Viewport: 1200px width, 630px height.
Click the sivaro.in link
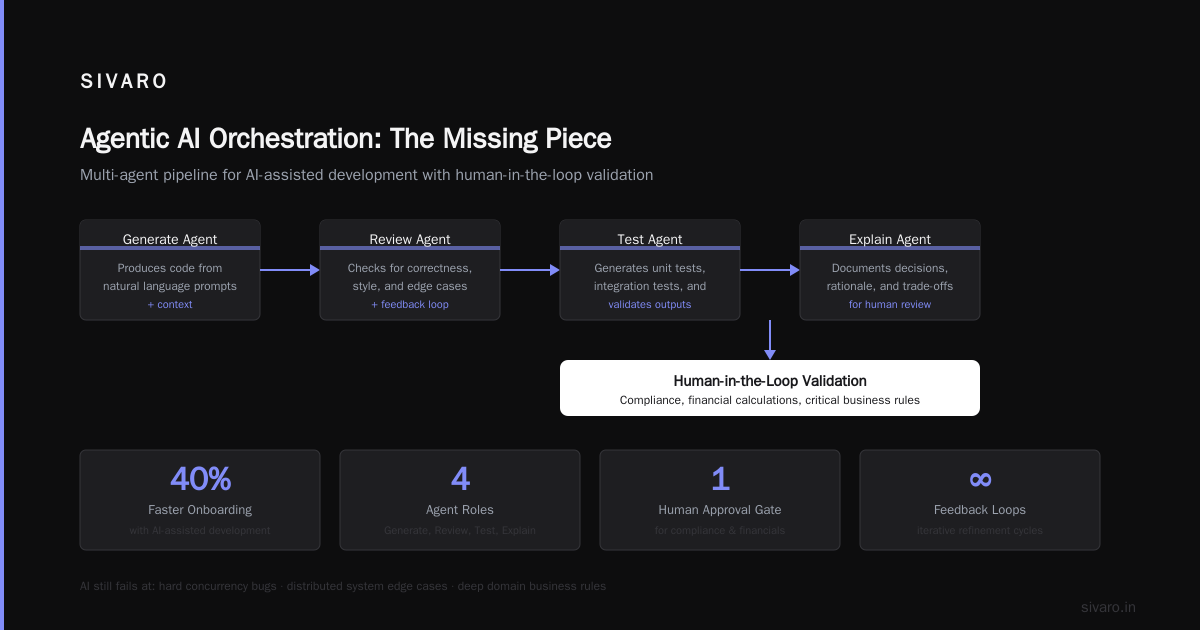(x=1108, y=607)
